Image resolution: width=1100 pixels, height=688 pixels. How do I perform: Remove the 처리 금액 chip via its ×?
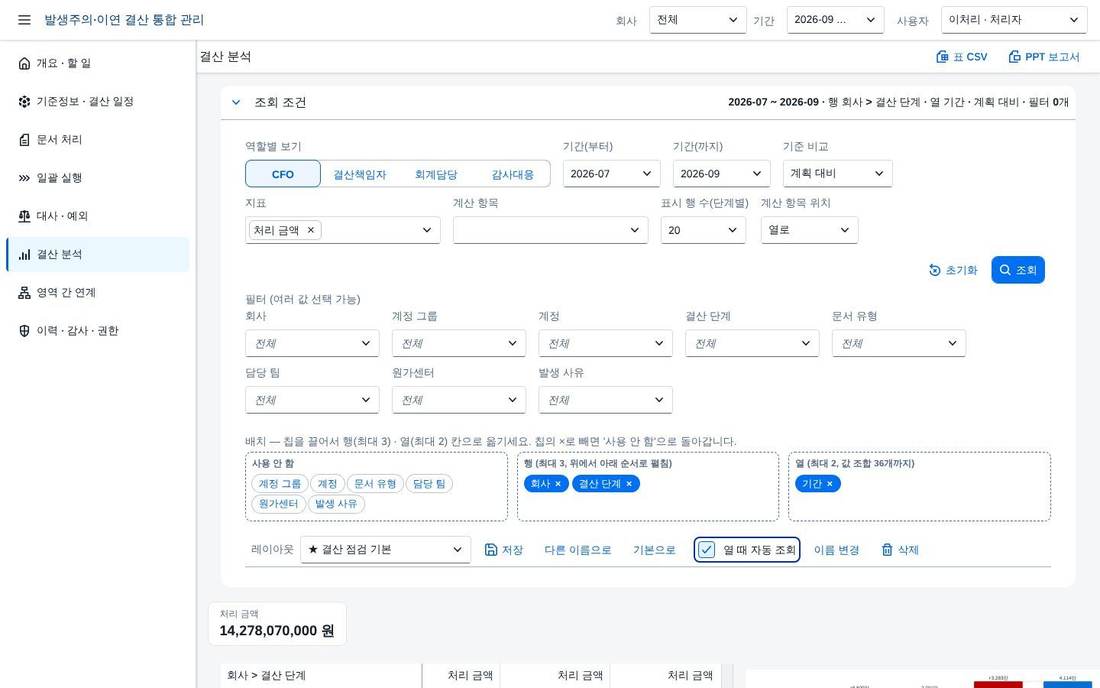tap(311, 230)
